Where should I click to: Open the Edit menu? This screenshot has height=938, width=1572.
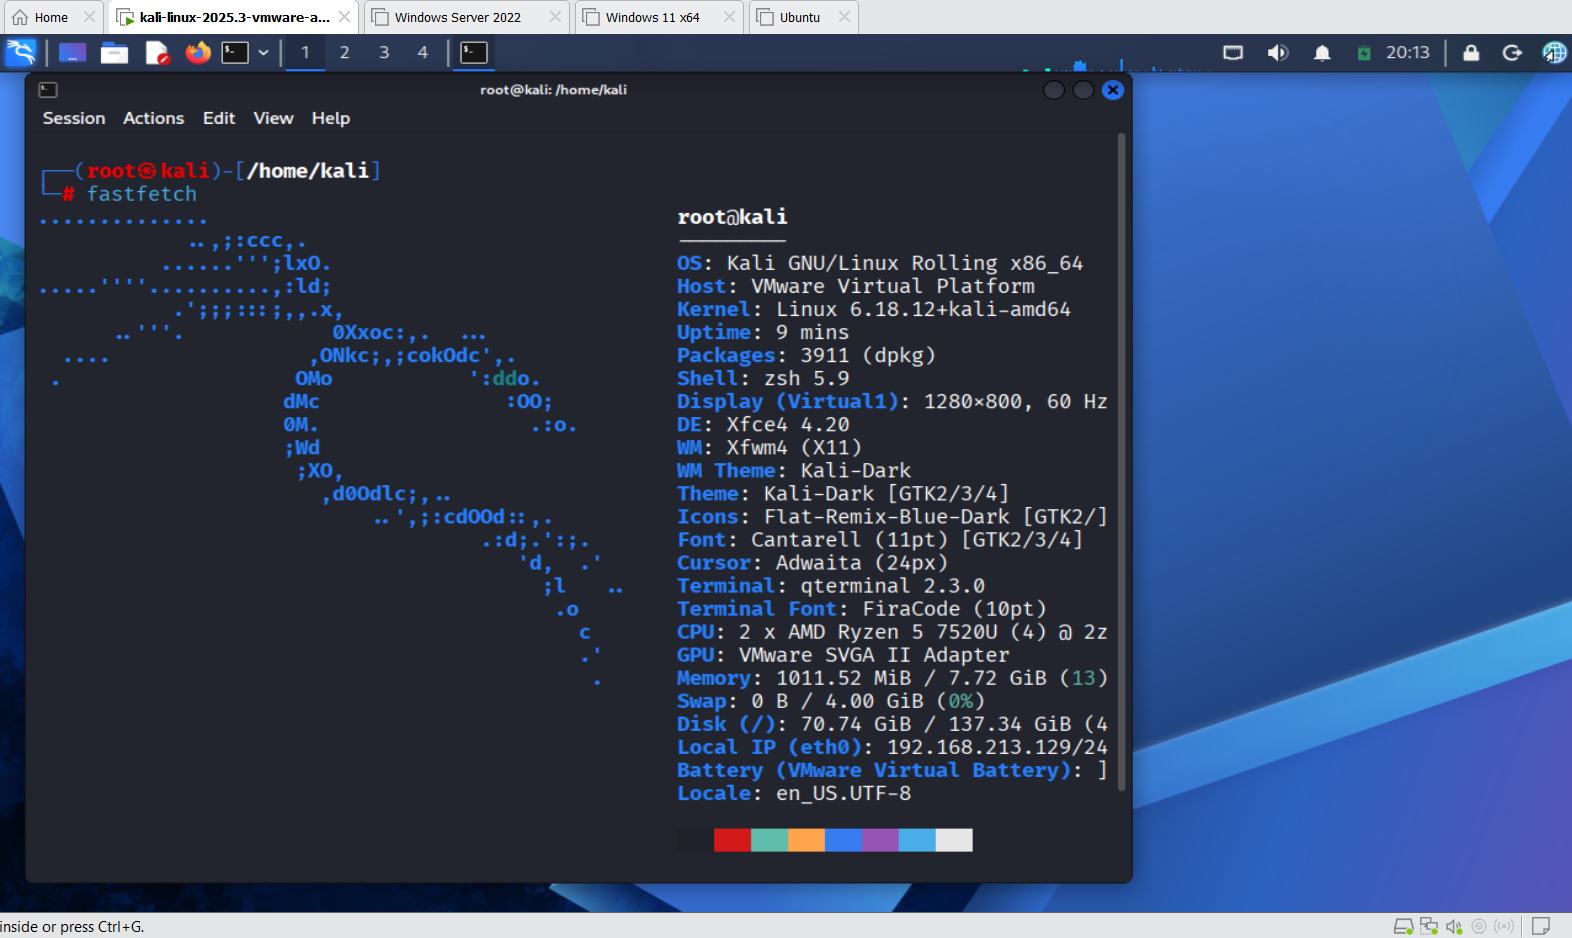219,118
